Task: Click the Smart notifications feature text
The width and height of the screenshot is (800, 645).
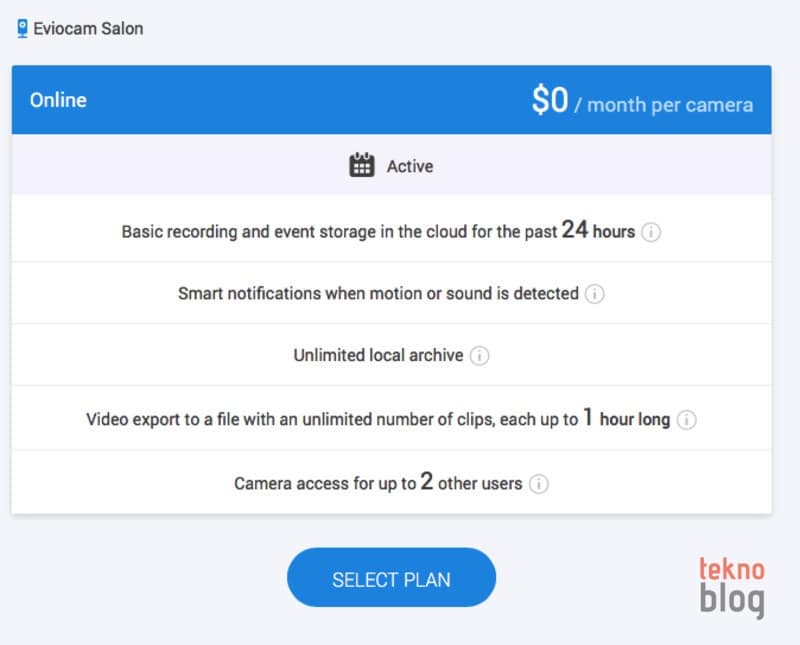Action: click(378, 294)
